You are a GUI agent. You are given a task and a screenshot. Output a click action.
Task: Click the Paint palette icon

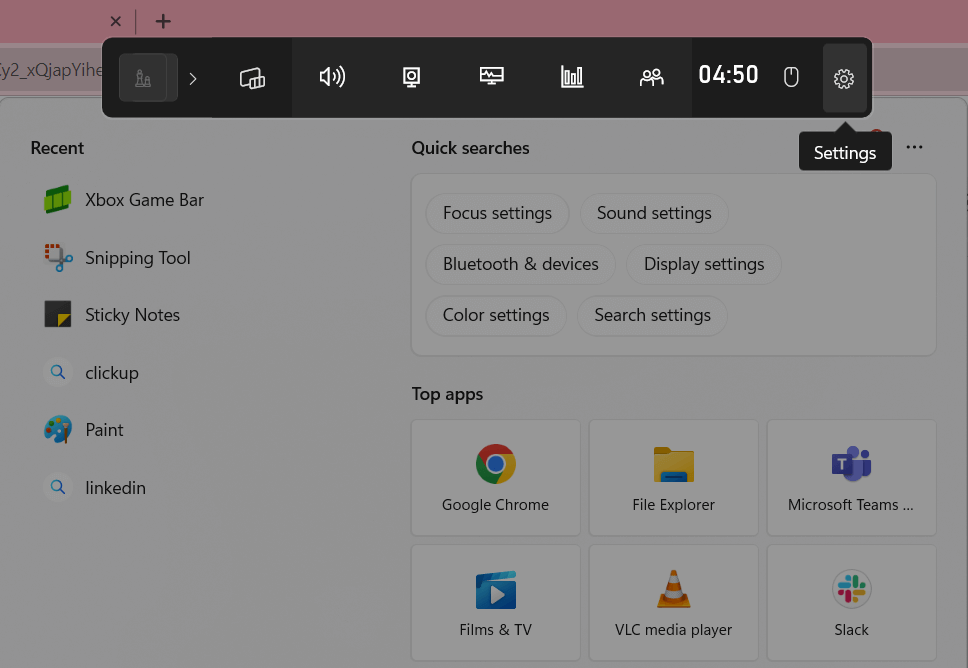pos(58,429)
